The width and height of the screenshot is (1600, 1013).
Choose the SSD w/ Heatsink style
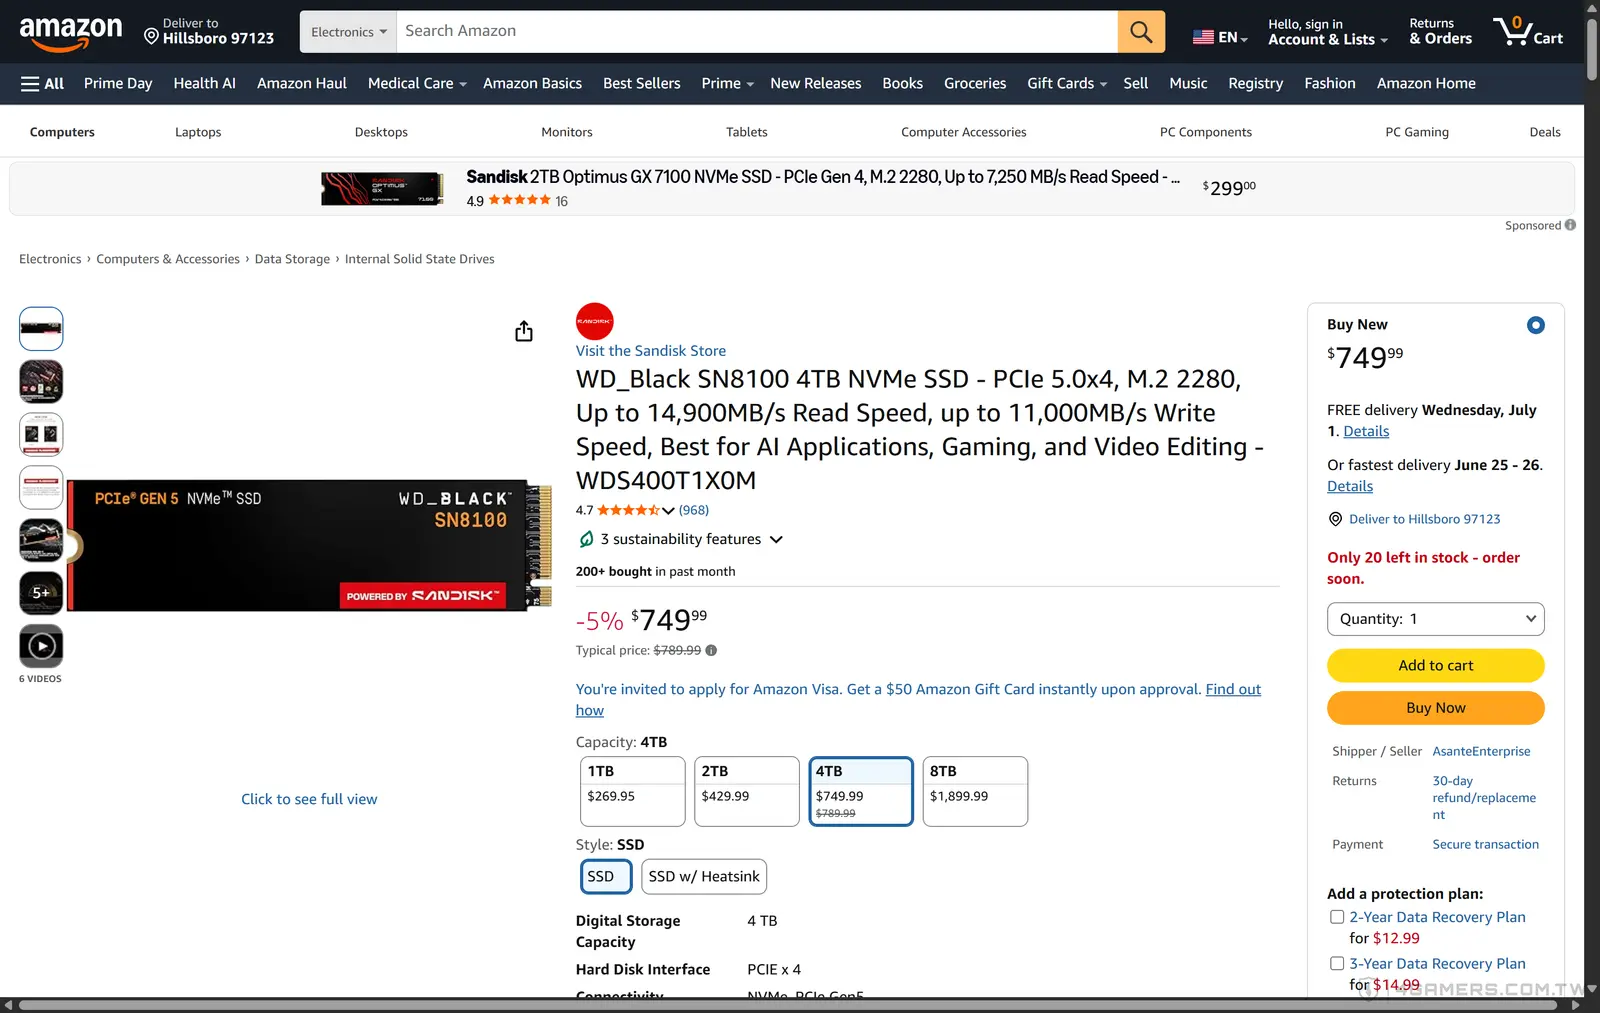tap(704, 876)
